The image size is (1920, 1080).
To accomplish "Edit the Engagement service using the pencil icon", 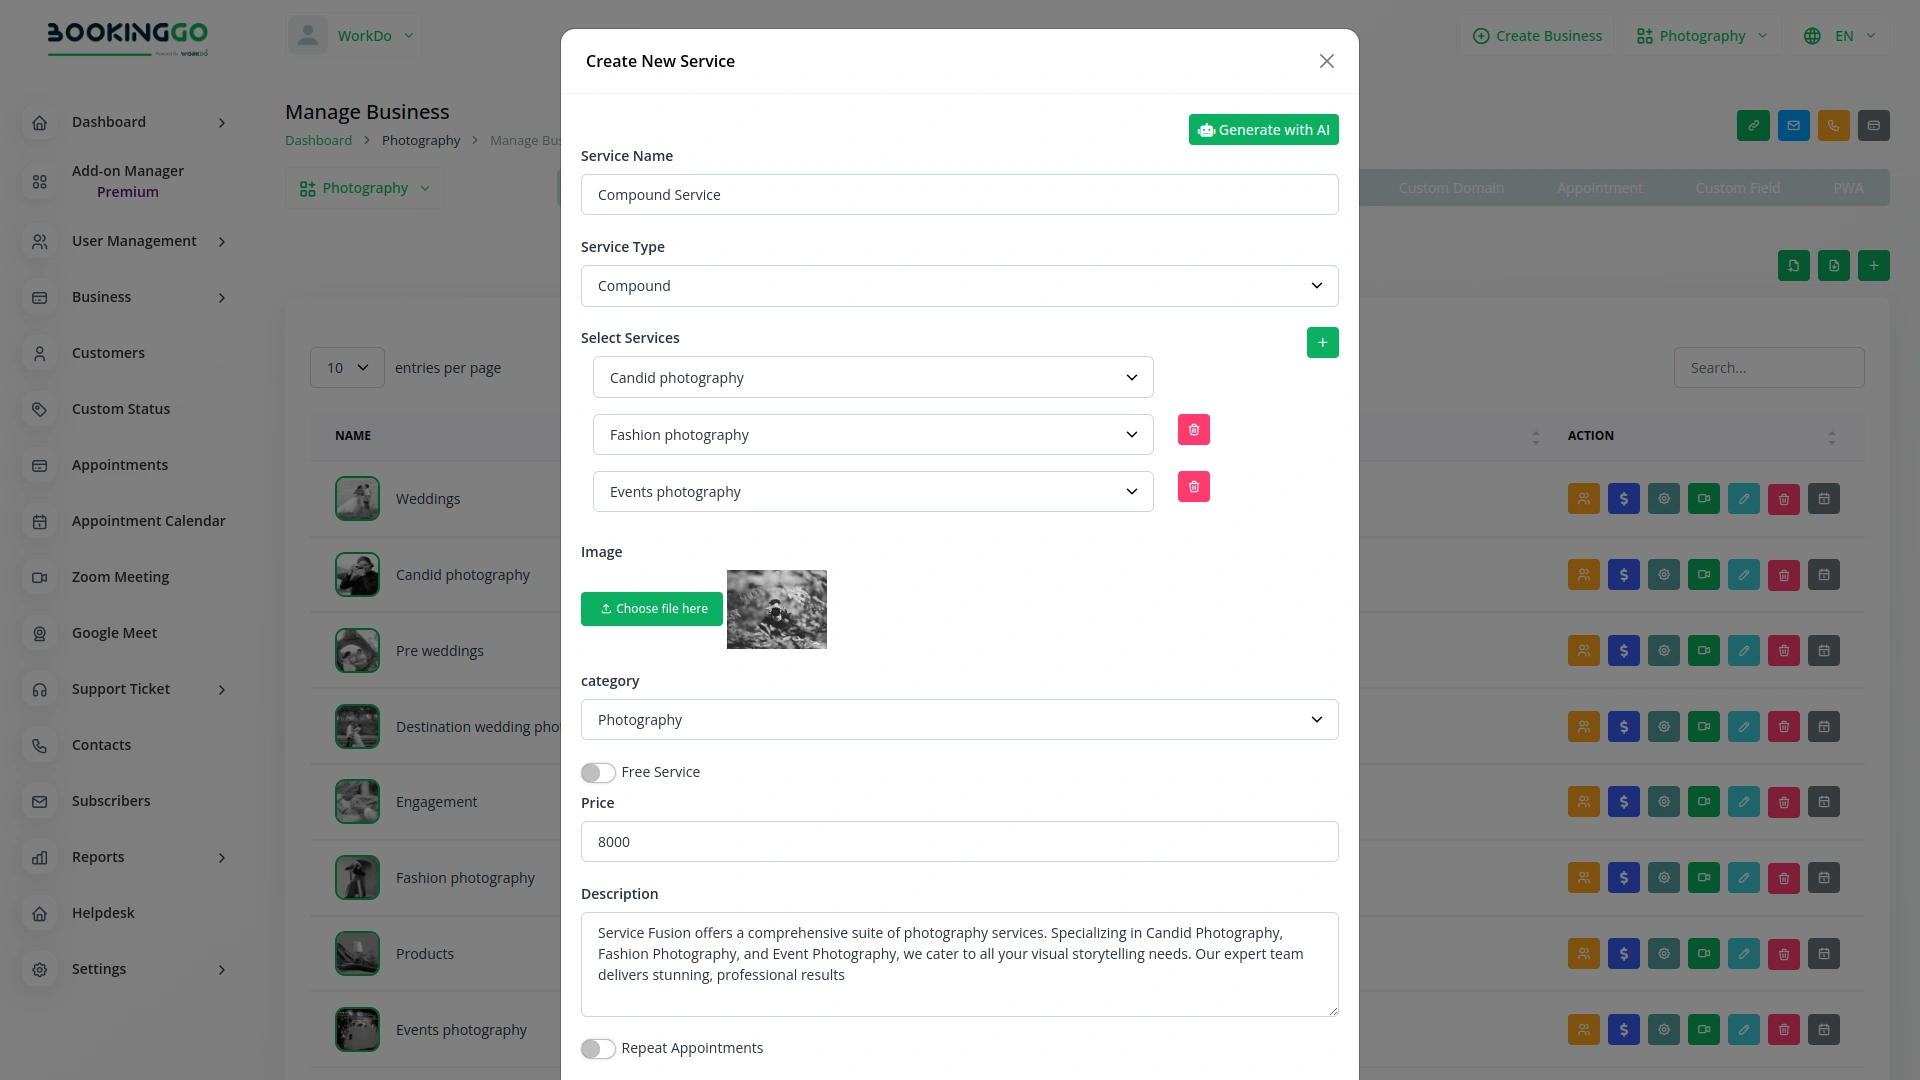I will 1743,801.
